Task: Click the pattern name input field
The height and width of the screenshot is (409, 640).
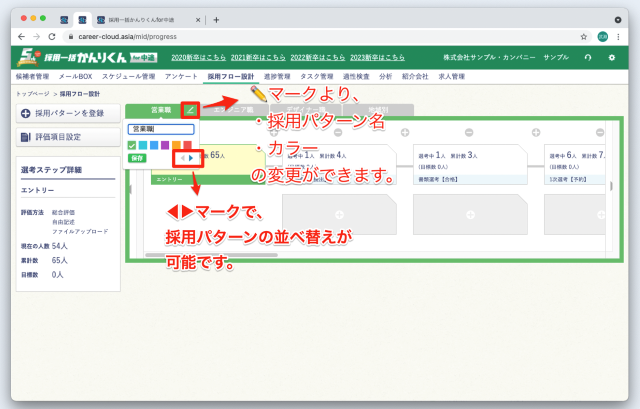Action: click(160, 129)
